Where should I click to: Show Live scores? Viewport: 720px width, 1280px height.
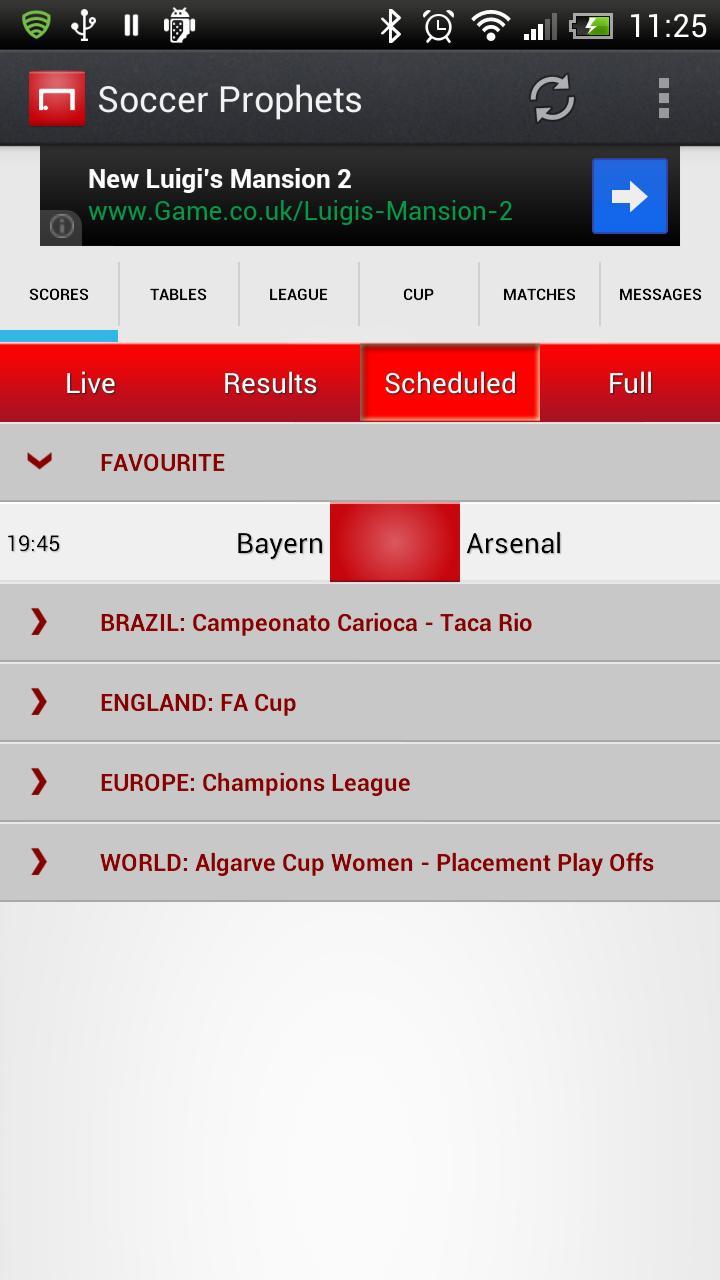(90, 383)
